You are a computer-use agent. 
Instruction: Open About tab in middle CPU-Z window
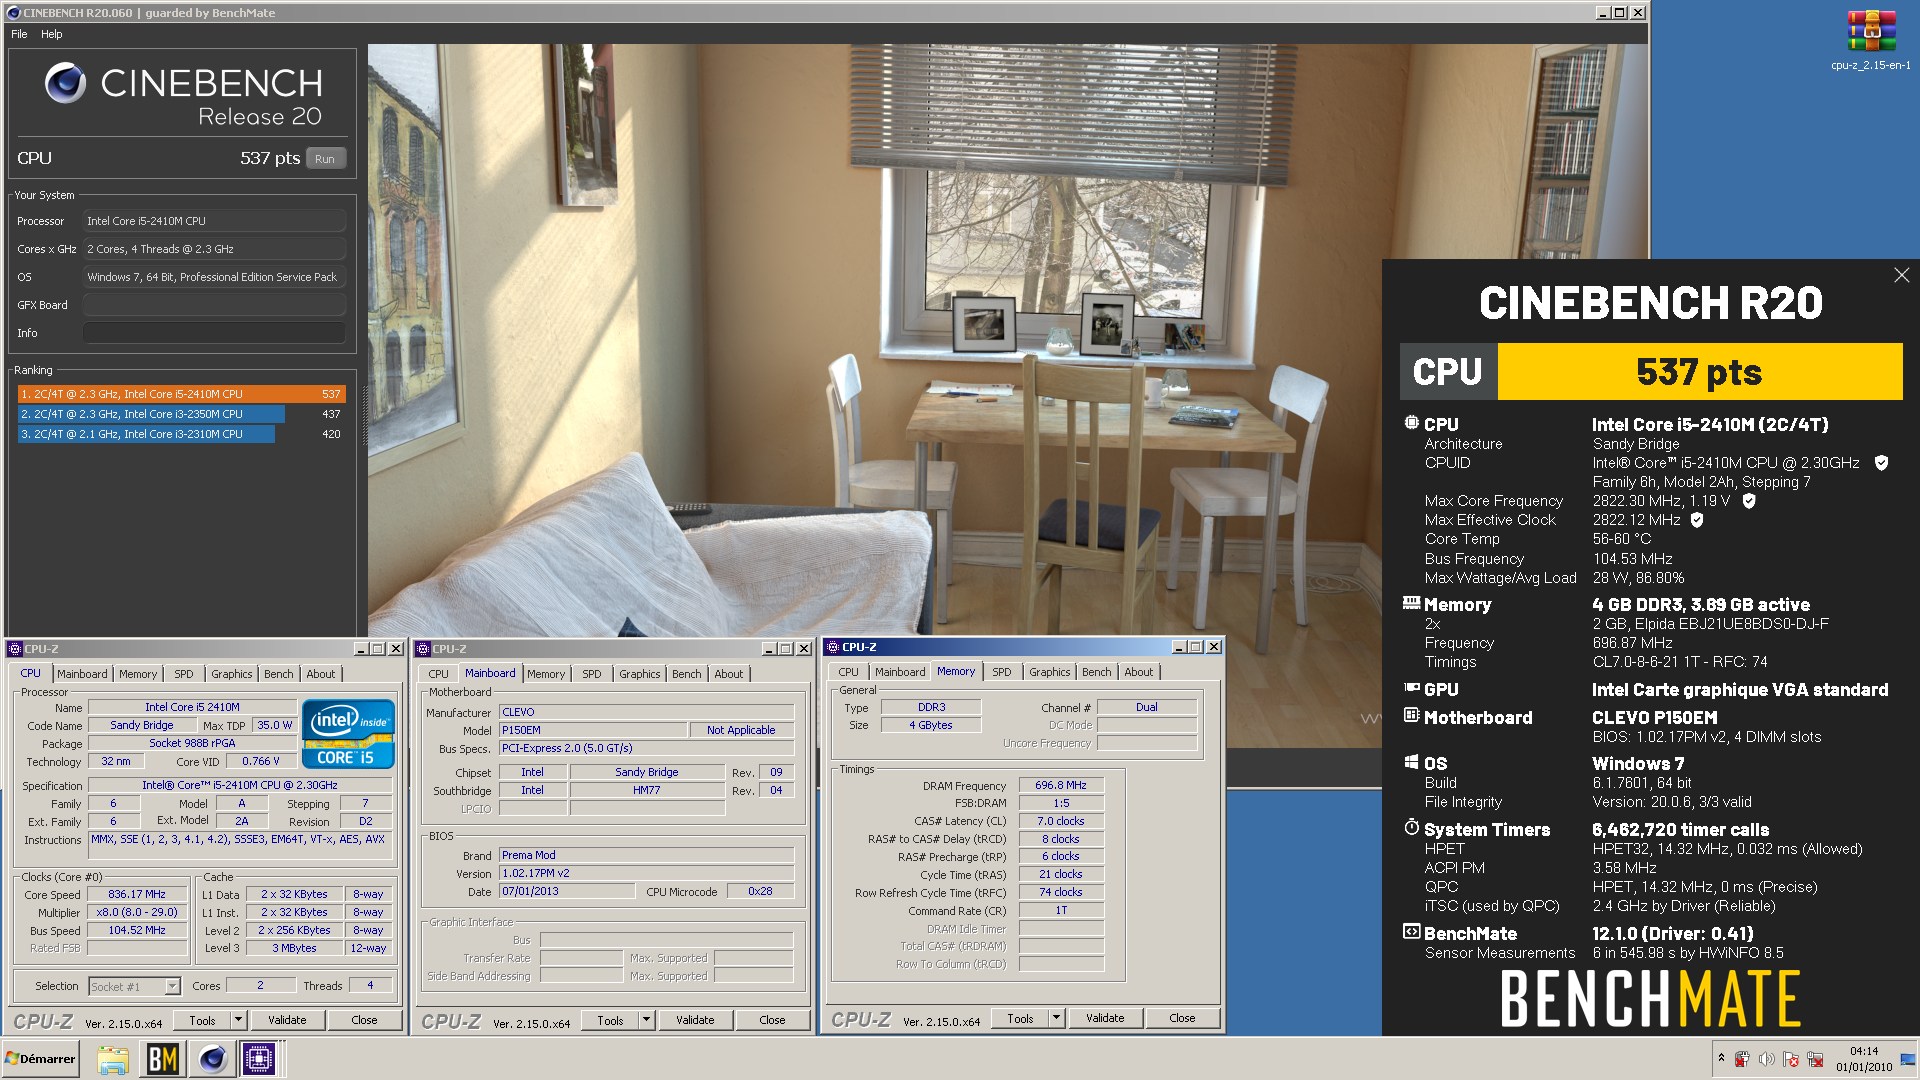728,674
